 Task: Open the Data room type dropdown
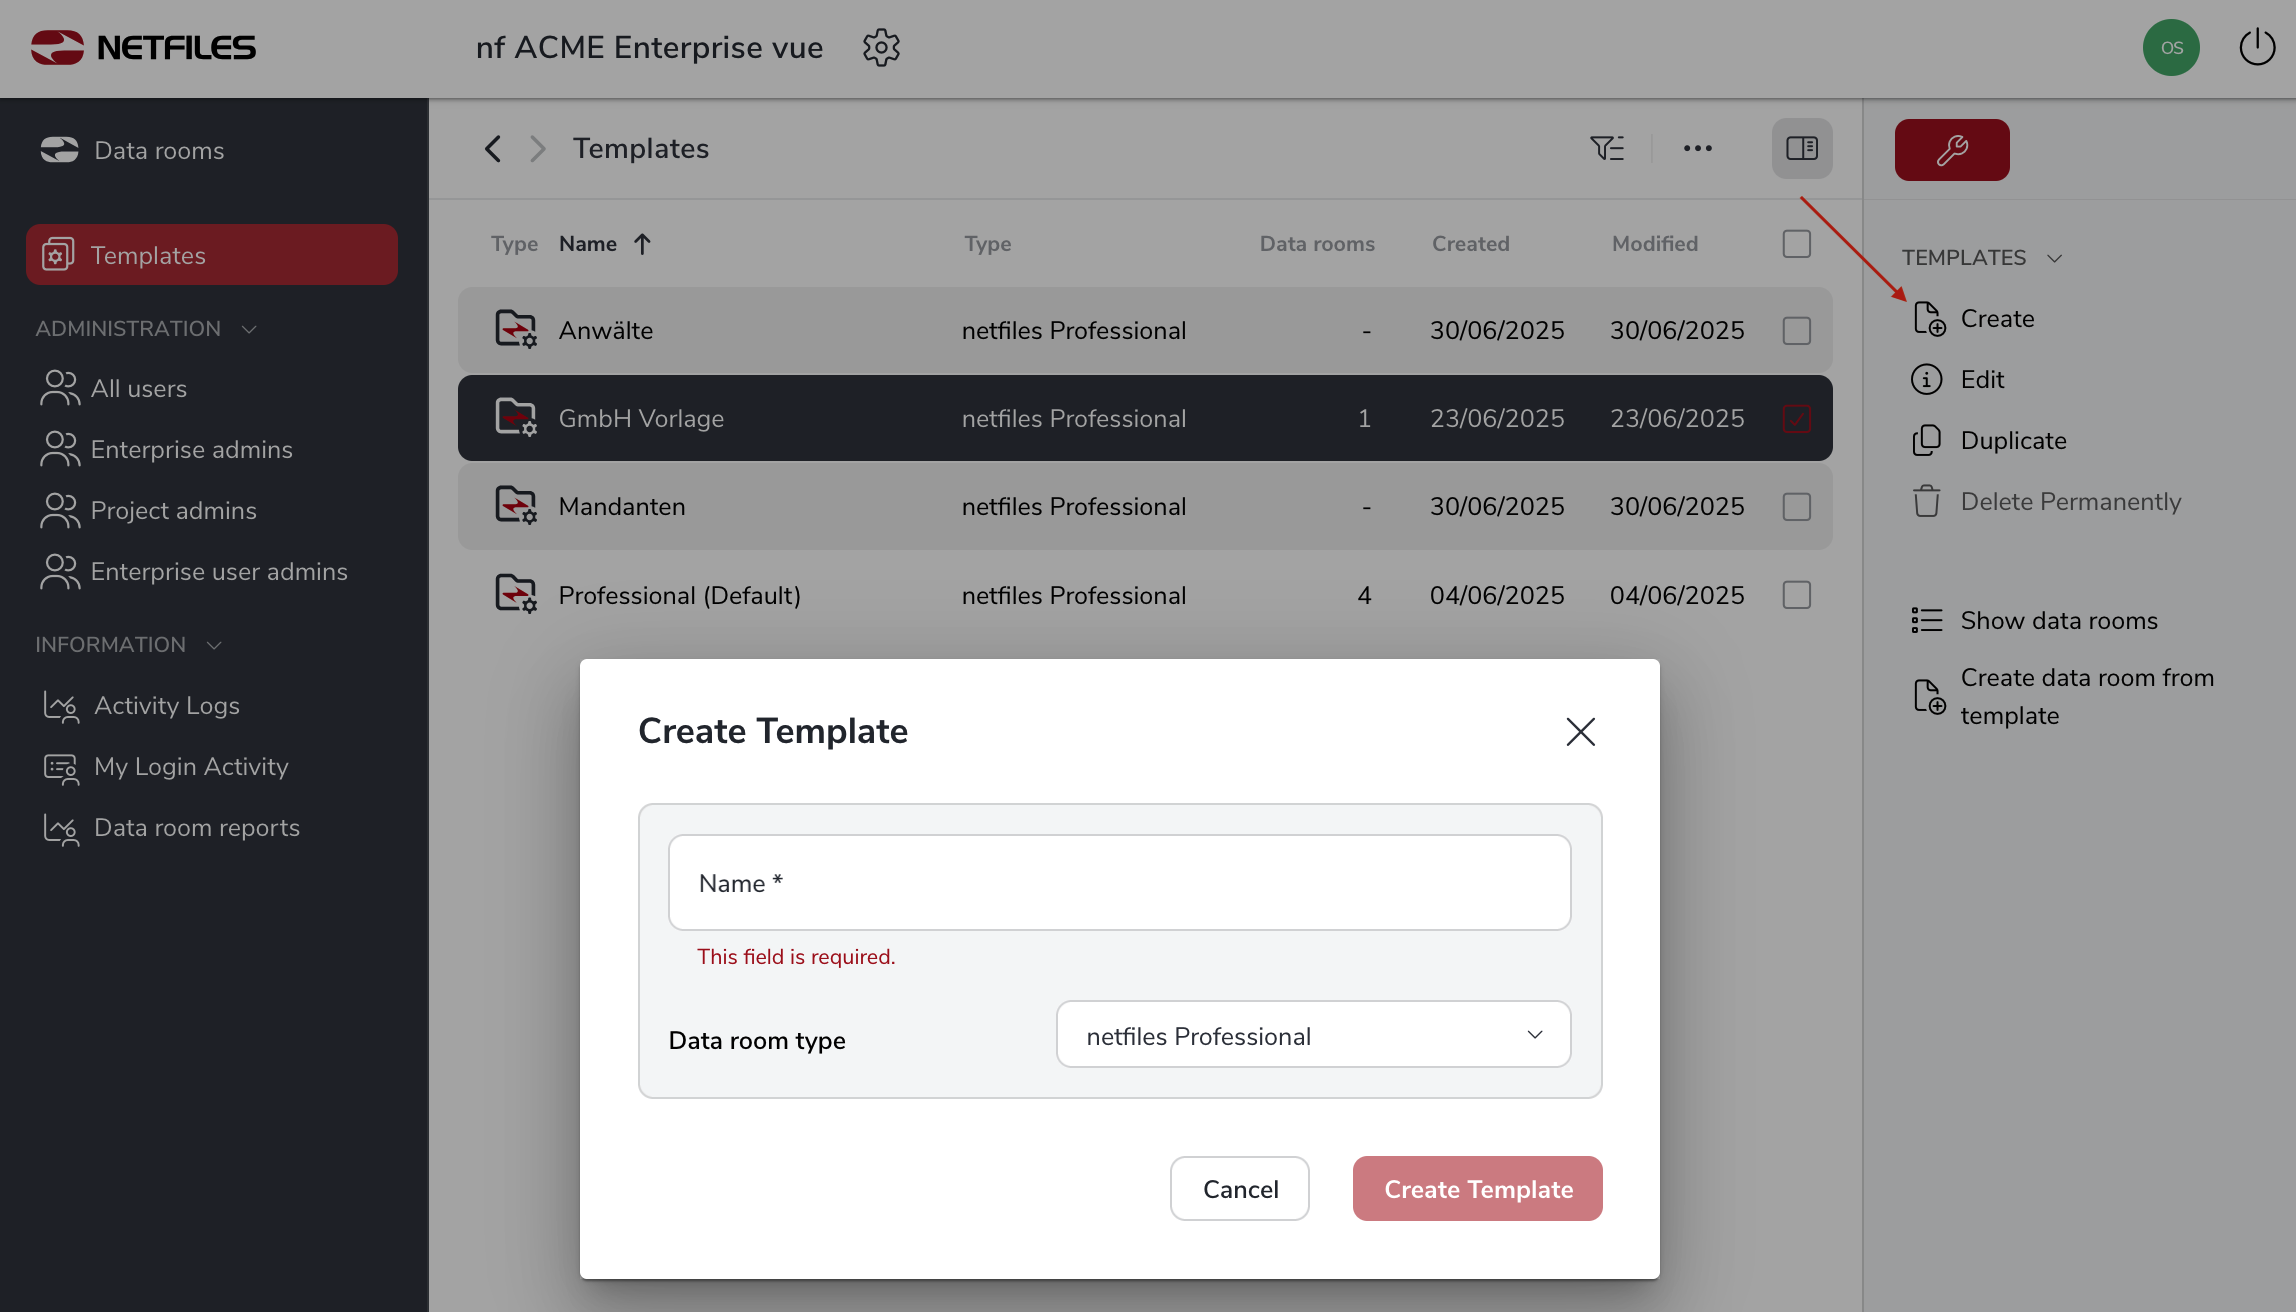[1312, 1035]
